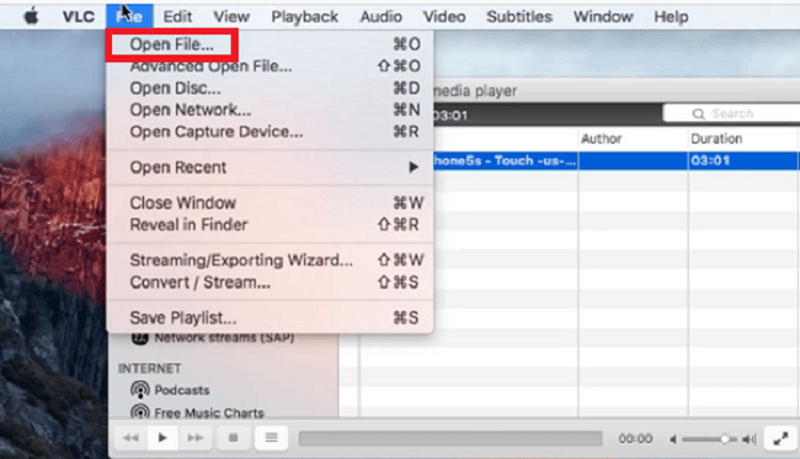The image size is (800, 459).
Task: Click the playback progress bar
Action: (450, 438)
